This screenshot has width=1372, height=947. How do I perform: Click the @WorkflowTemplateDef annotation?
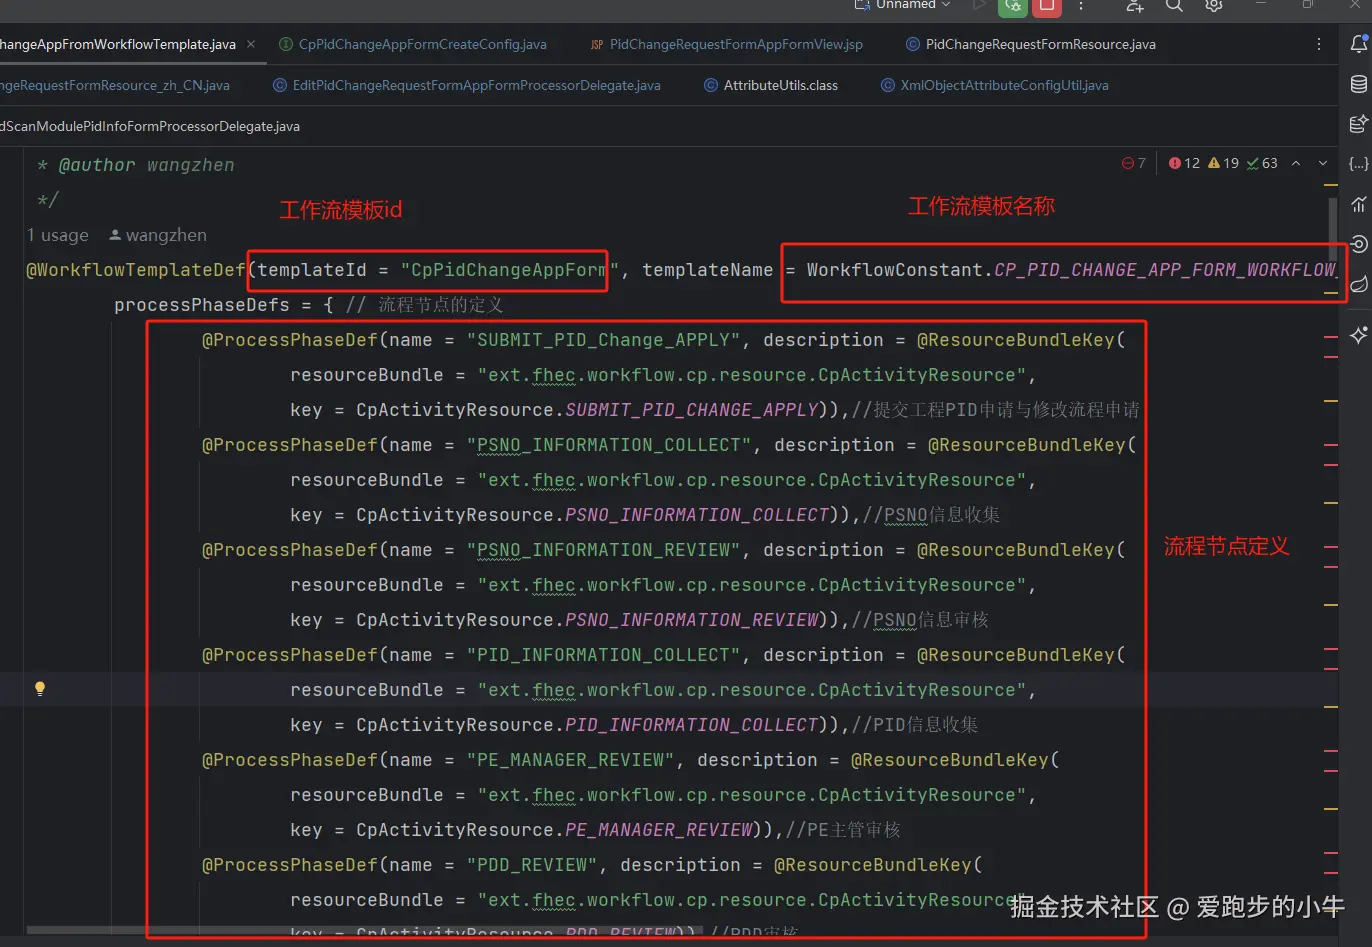136,270
